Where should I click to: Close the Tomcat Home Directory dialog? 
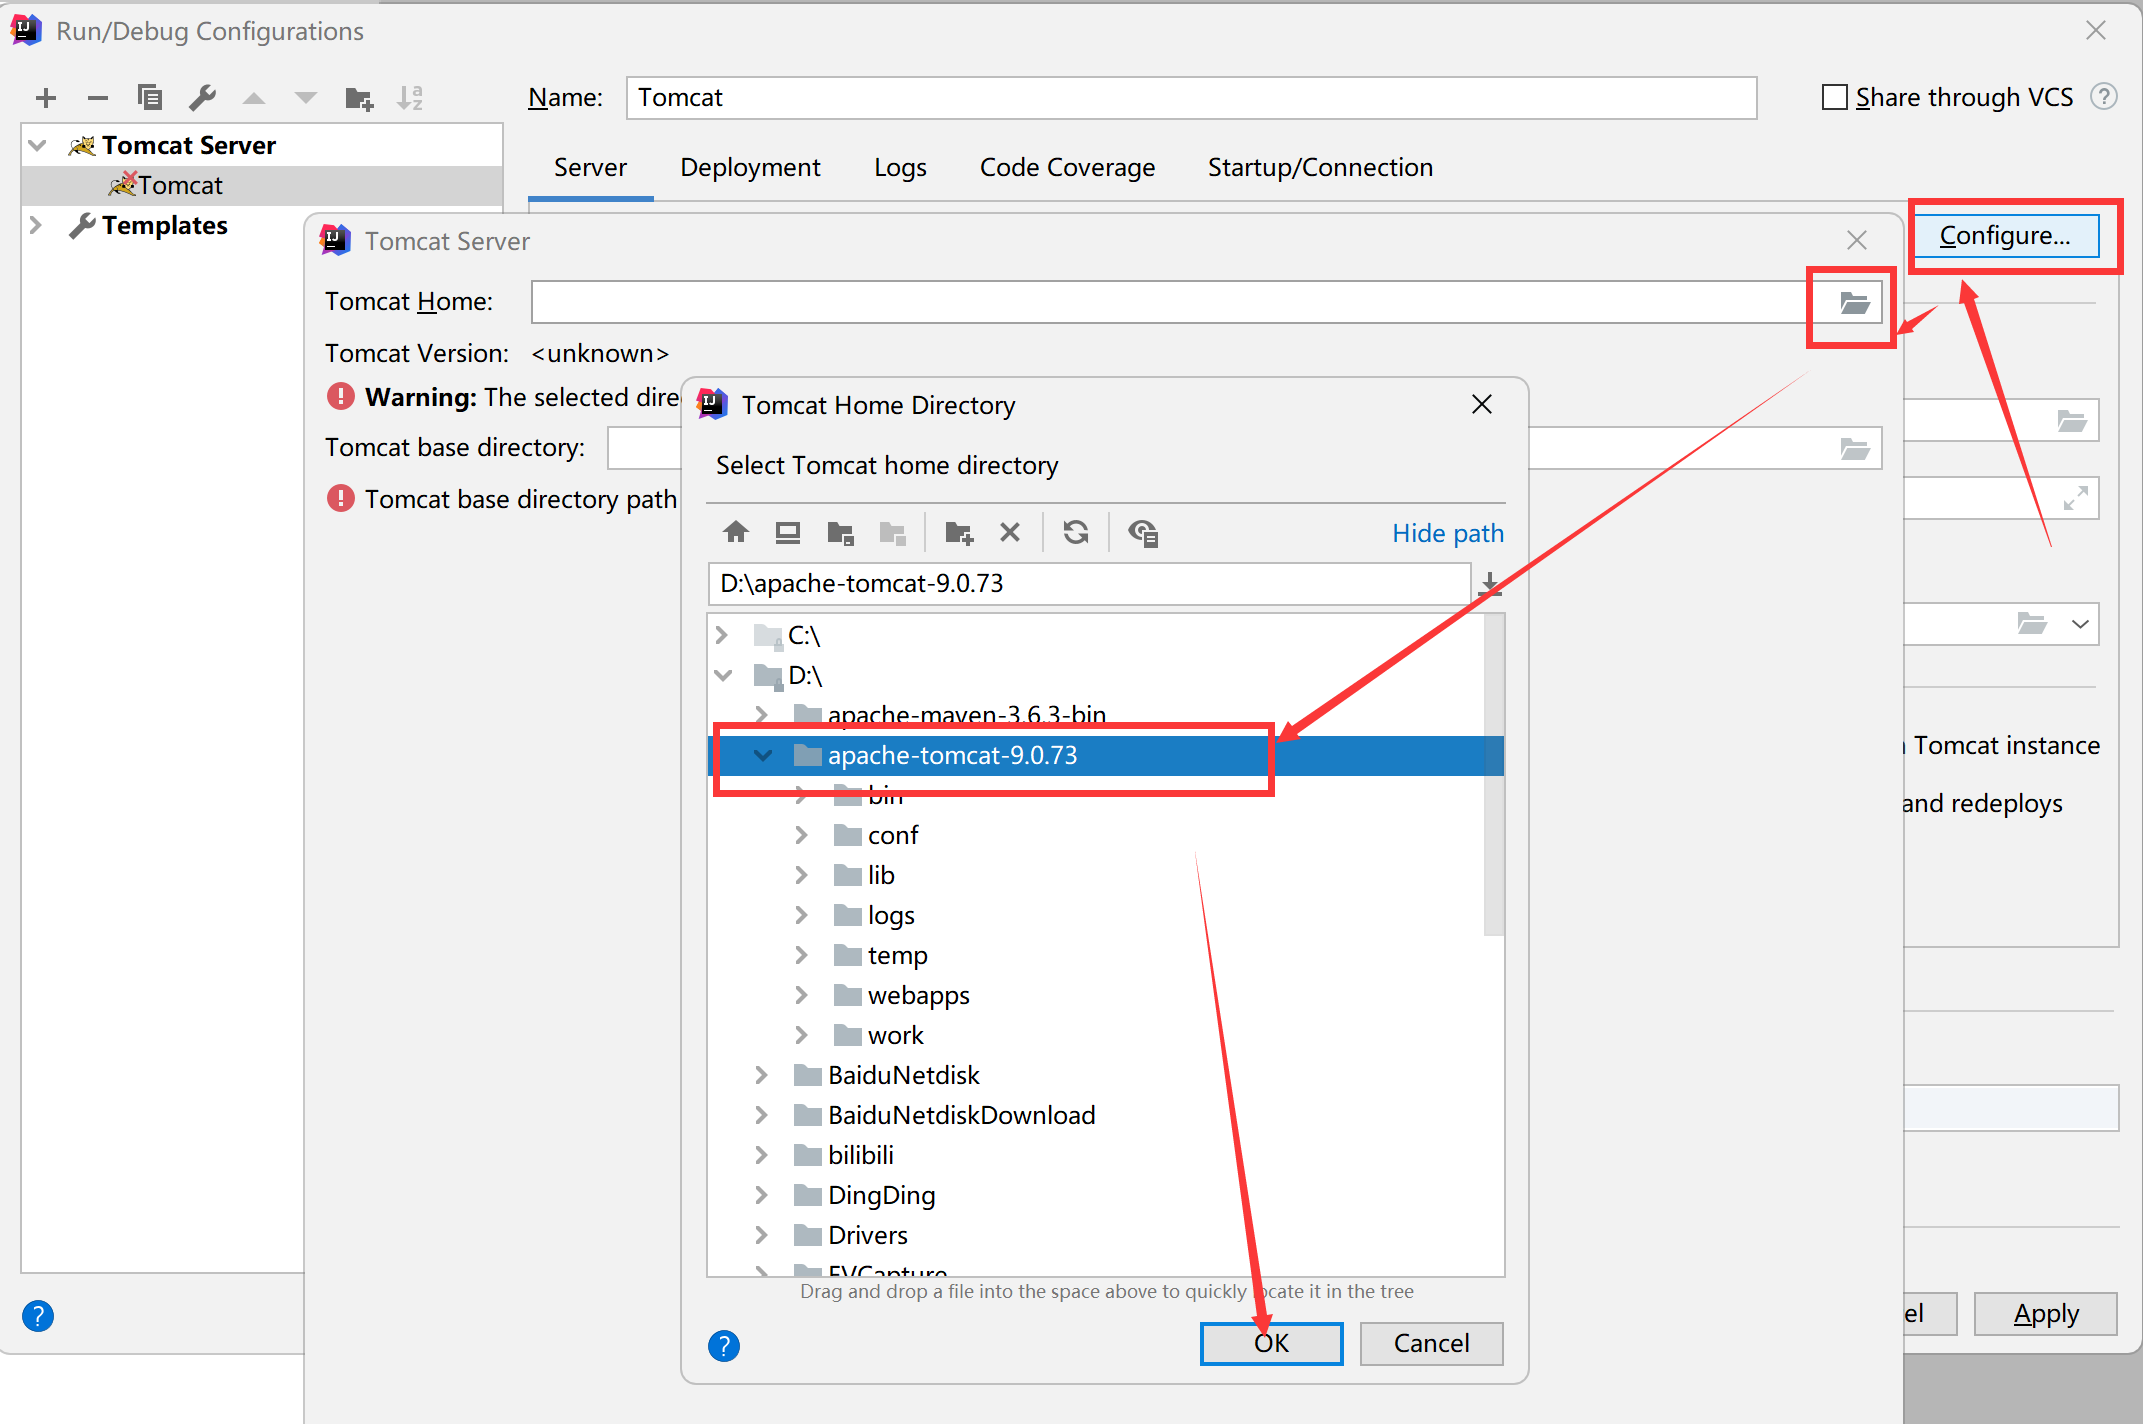[1482, 404]
